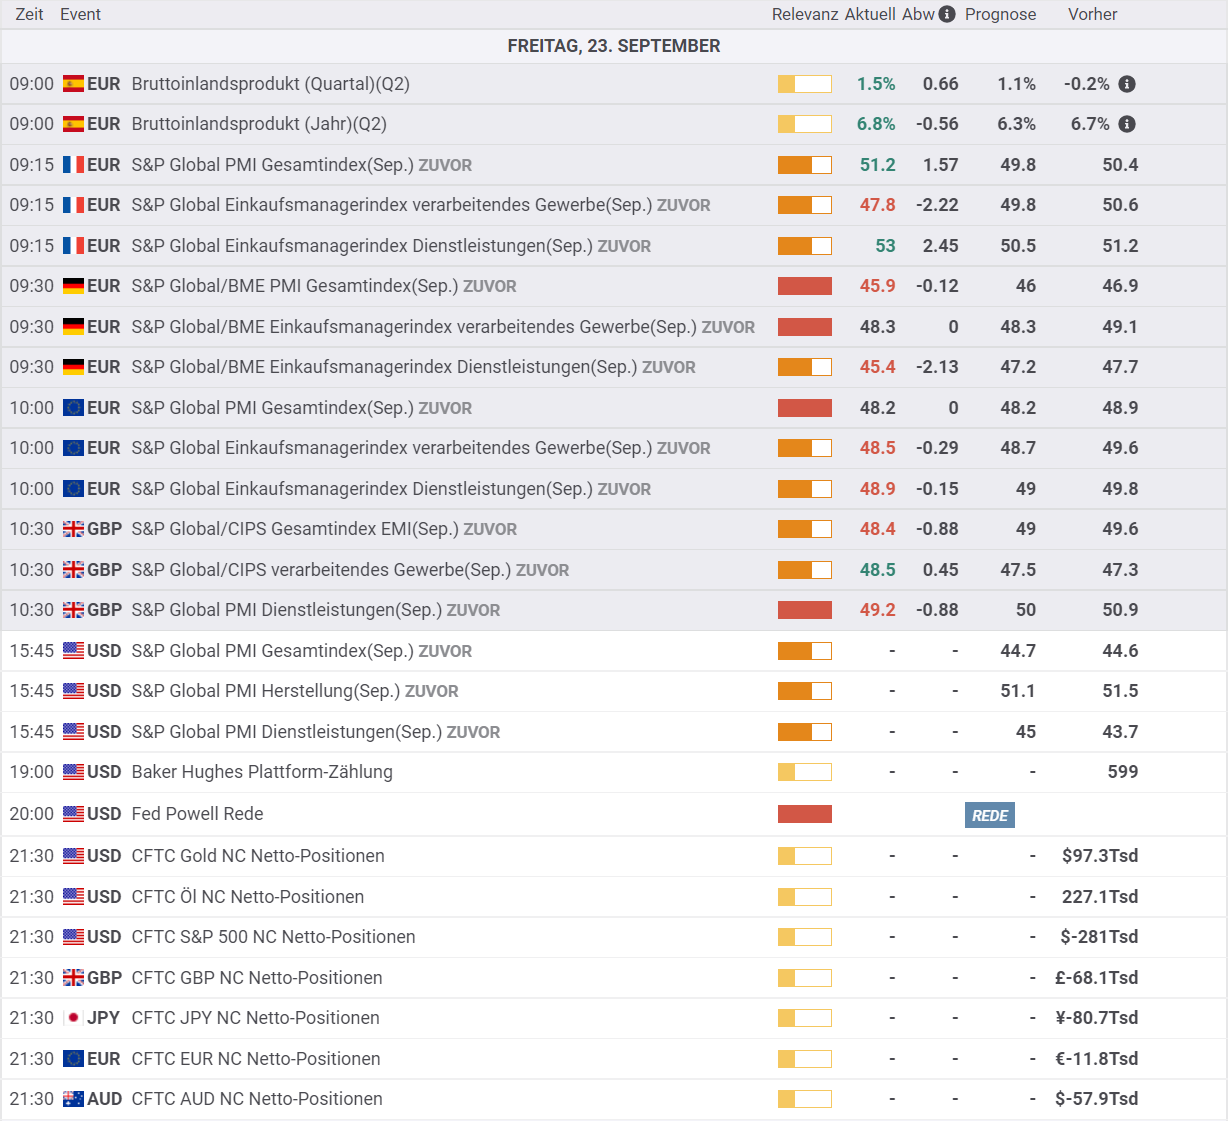
Task: Click US flag on Baker Hughes Plattform-Zählung row
Action: click(73, 772)
